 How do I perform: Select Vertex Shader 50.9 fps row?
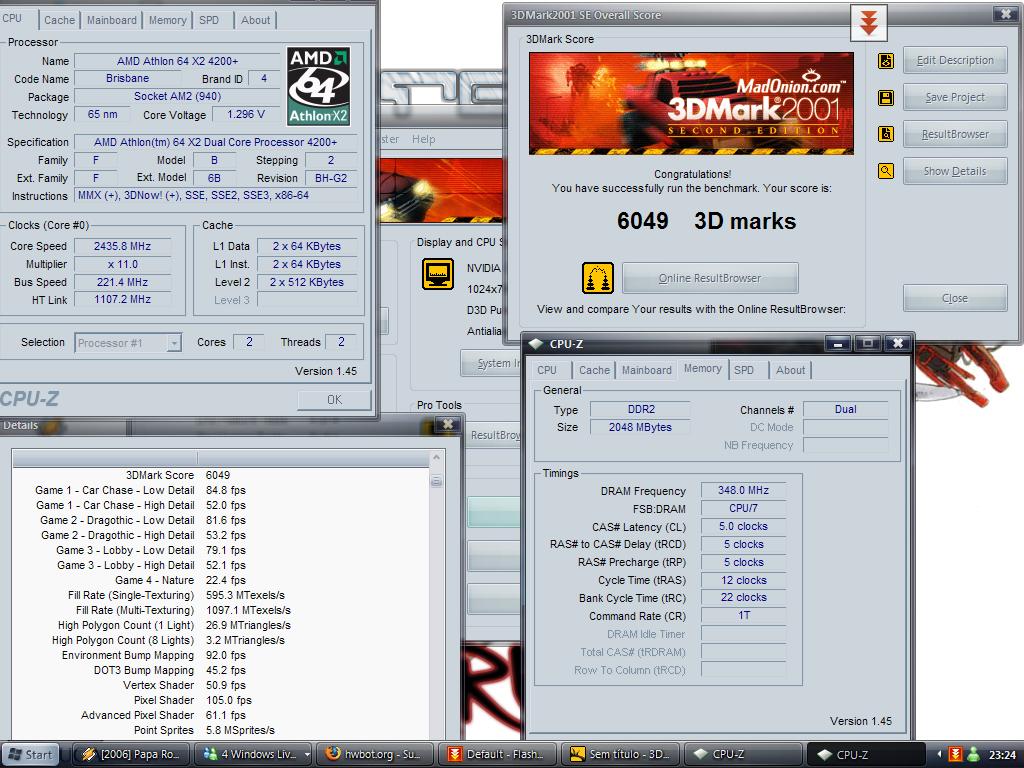click(222, 686)
